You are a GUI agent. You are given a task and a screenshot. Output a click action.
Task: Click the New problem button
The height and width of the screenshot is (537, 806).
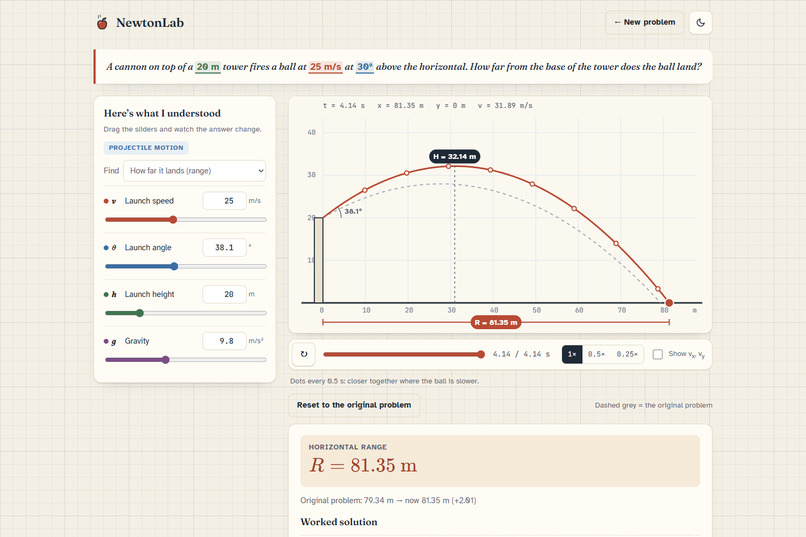[645, 23]
